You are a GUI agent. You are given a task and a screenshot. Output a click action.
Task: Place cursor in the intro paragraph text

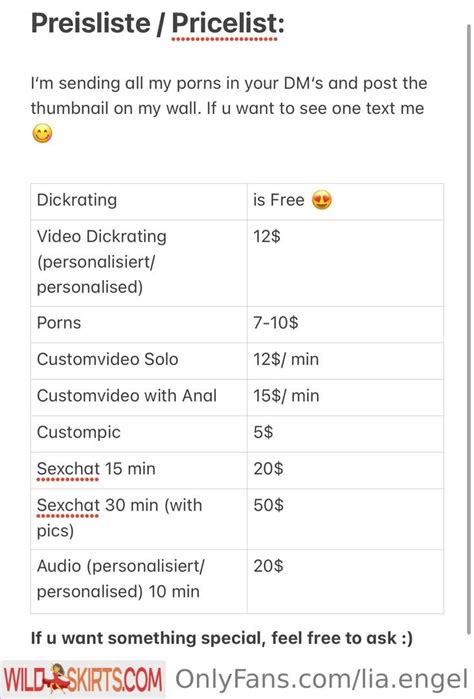[x=229, y=96]
